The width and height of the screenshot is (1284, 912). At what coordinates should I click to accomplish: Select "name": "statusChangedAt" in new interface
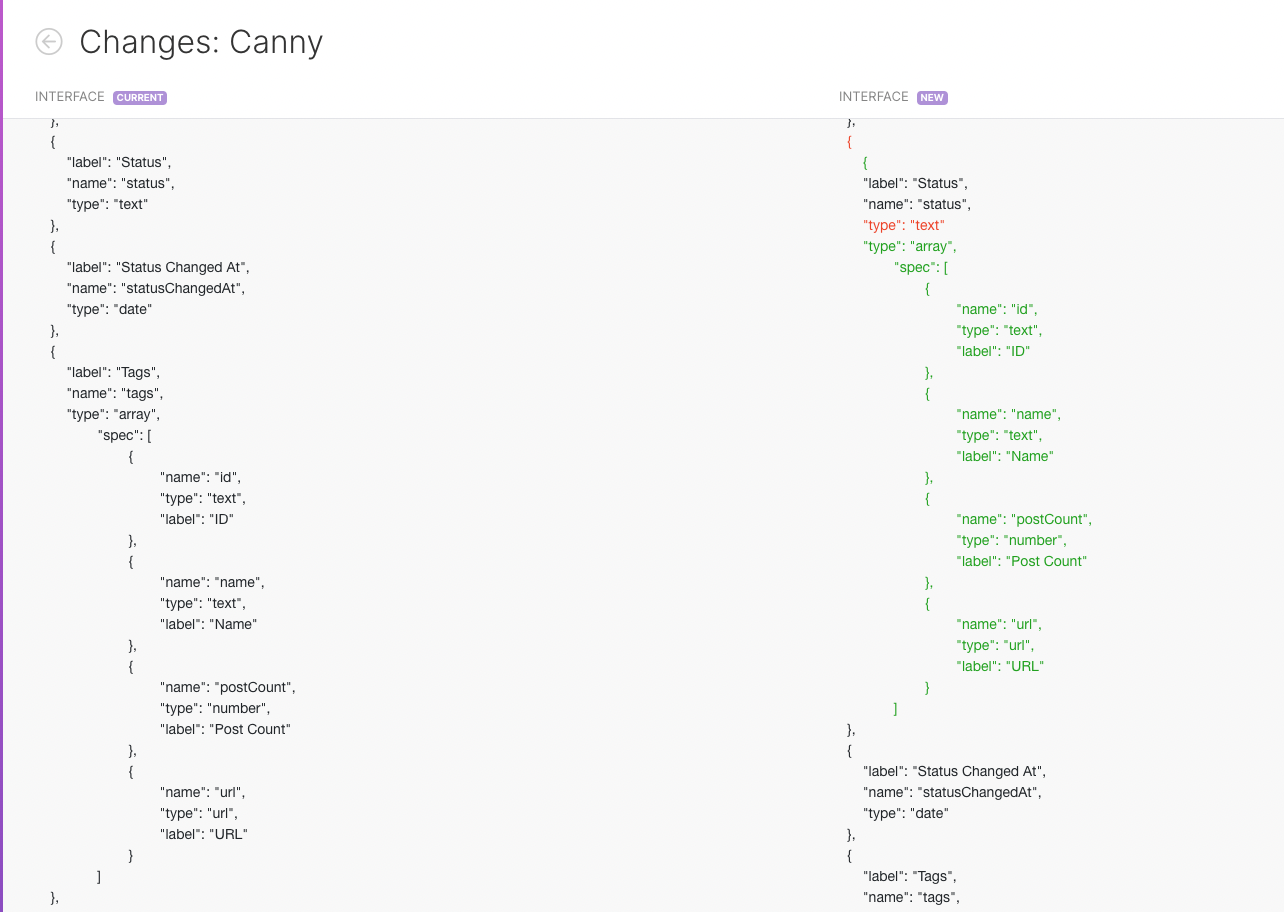953,792
